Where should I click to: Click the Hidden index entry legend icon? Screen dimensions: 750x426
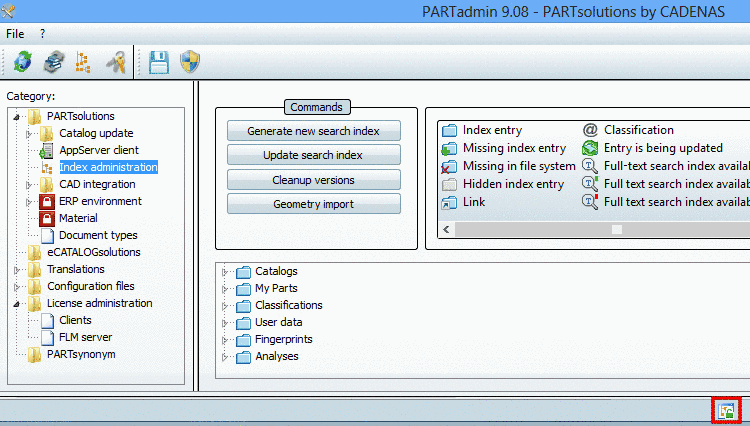(449, 185)
